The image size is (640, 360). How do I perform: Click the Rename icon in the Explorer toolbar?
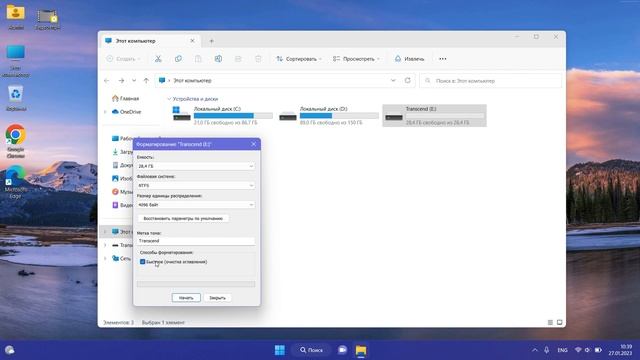218,59
